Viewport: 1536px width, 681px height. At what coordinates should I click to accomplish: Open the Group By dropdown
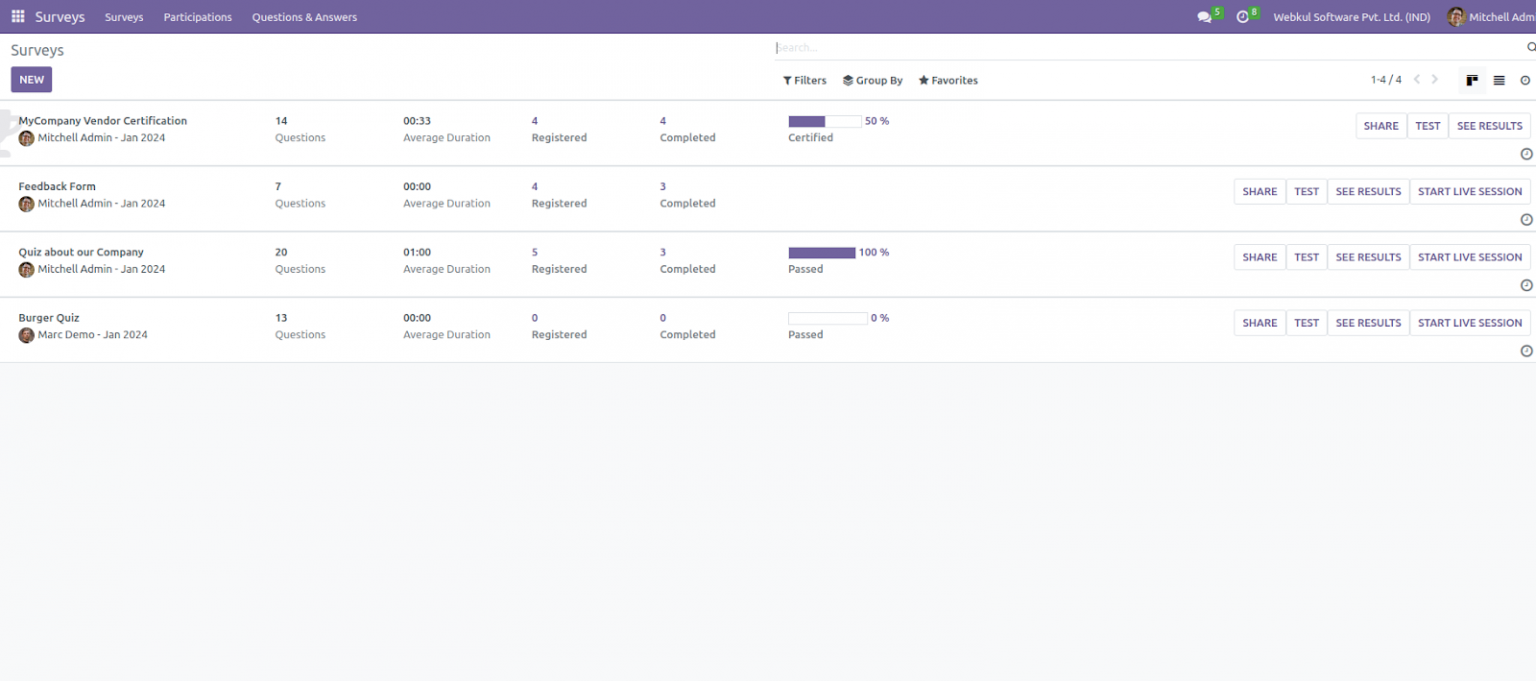(x=872, y=80)
